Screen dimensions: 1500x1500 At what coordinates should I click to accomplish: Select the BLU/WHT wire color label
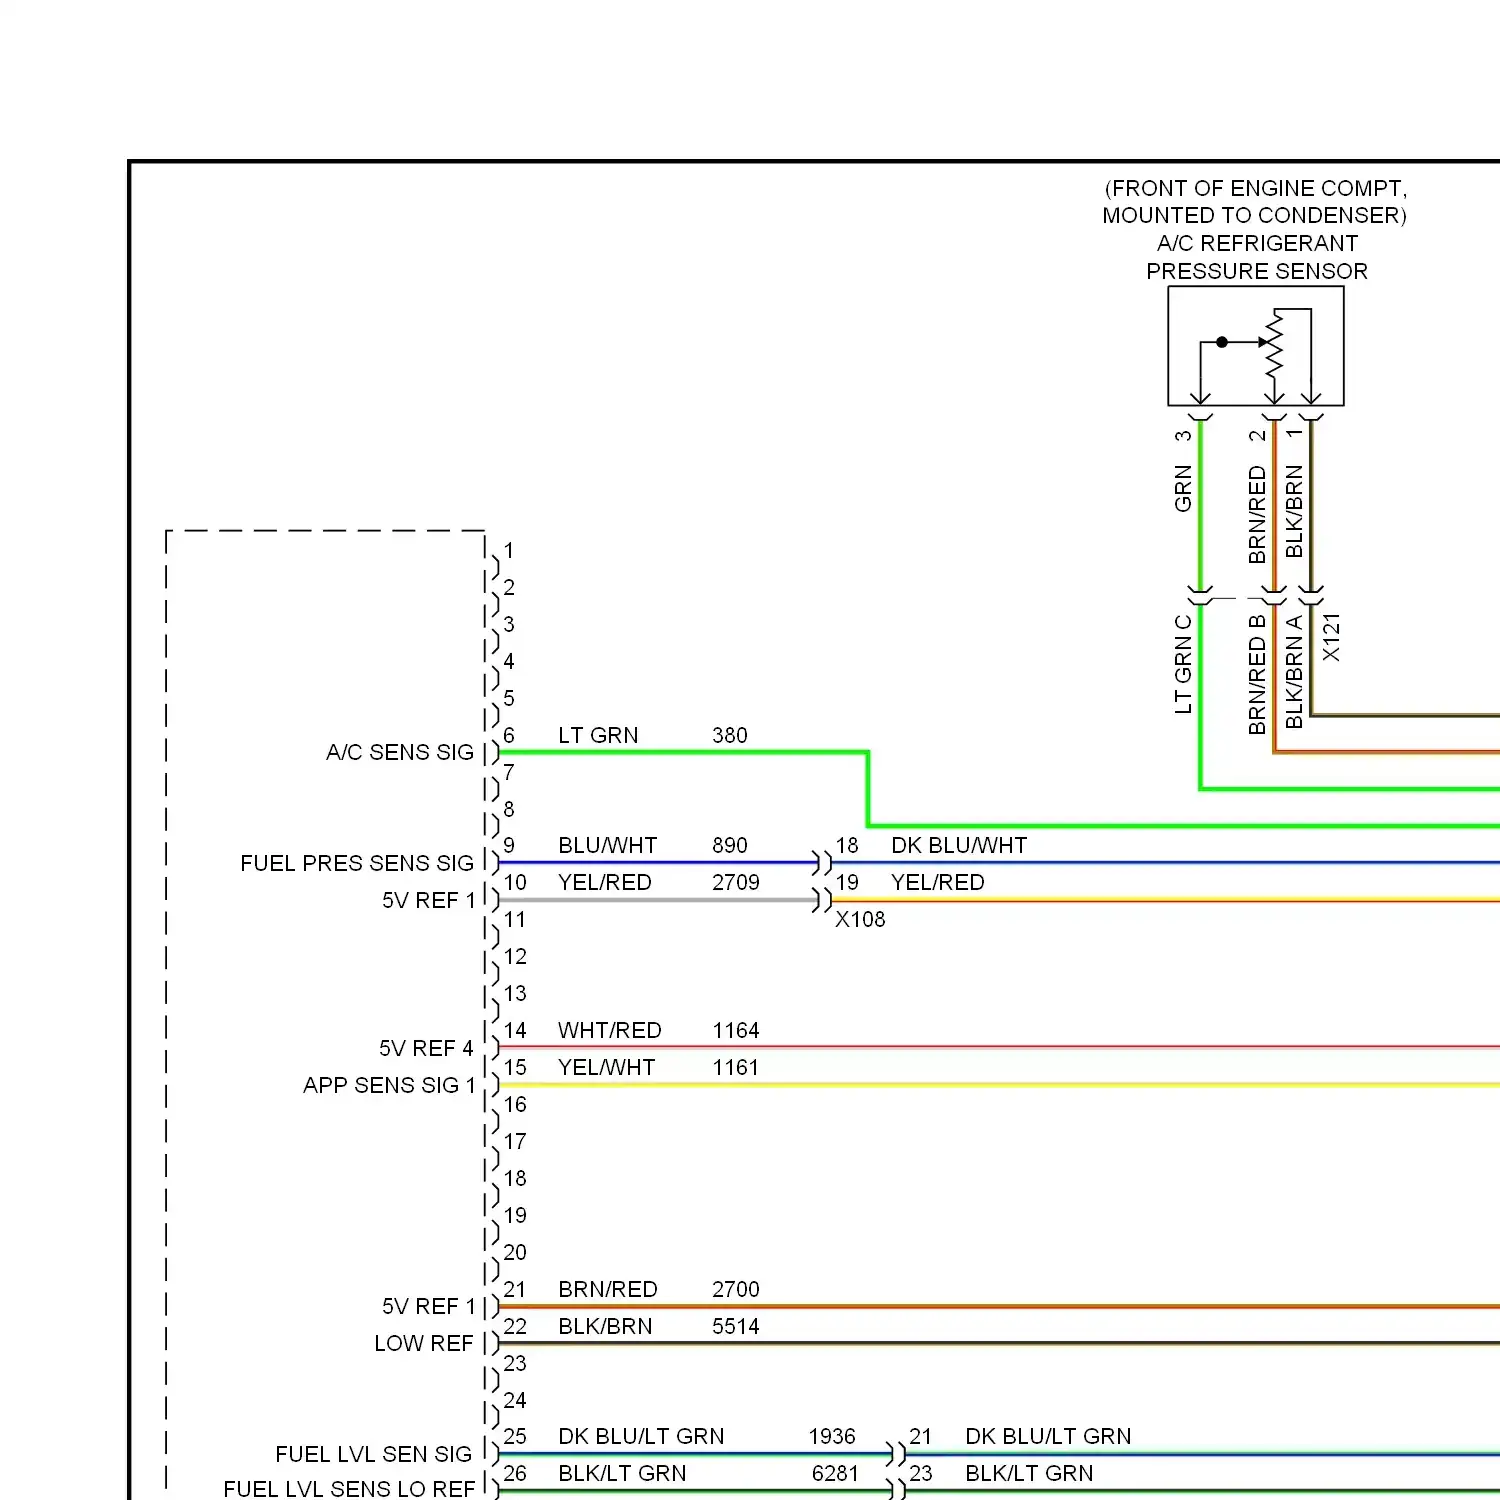[607, 845]
